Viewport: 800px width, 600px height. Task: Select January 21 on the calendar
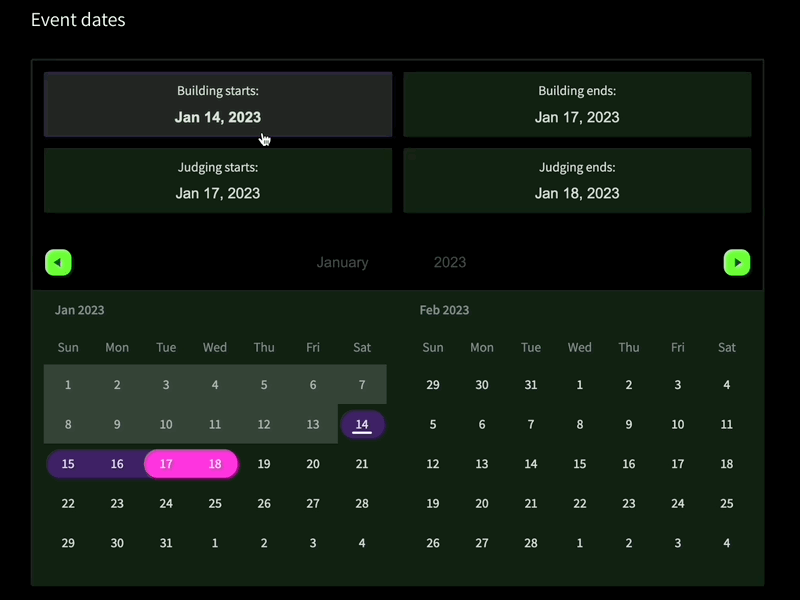362,464
